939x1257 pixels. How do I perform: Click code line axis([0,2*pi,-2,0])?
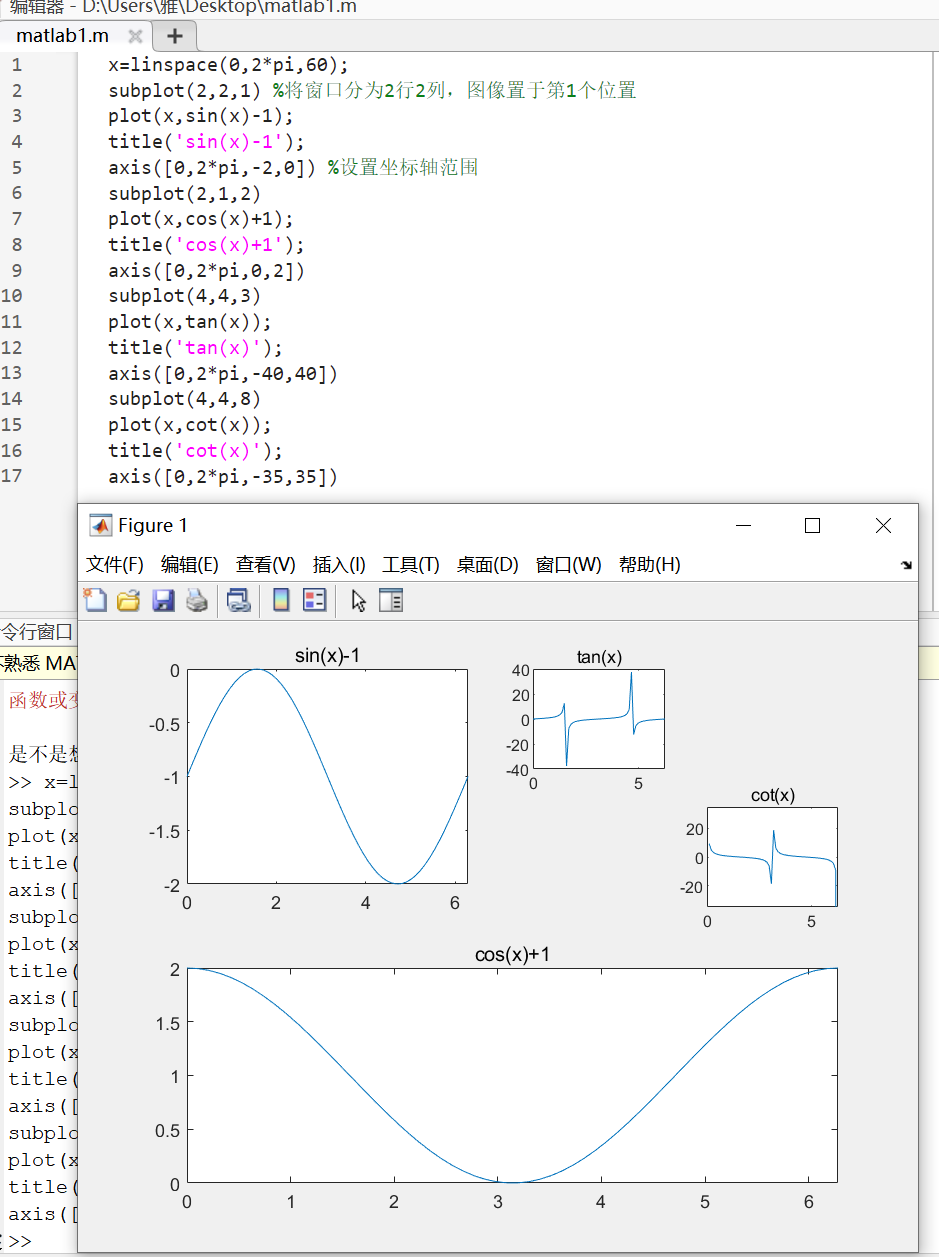click(213, 167)
